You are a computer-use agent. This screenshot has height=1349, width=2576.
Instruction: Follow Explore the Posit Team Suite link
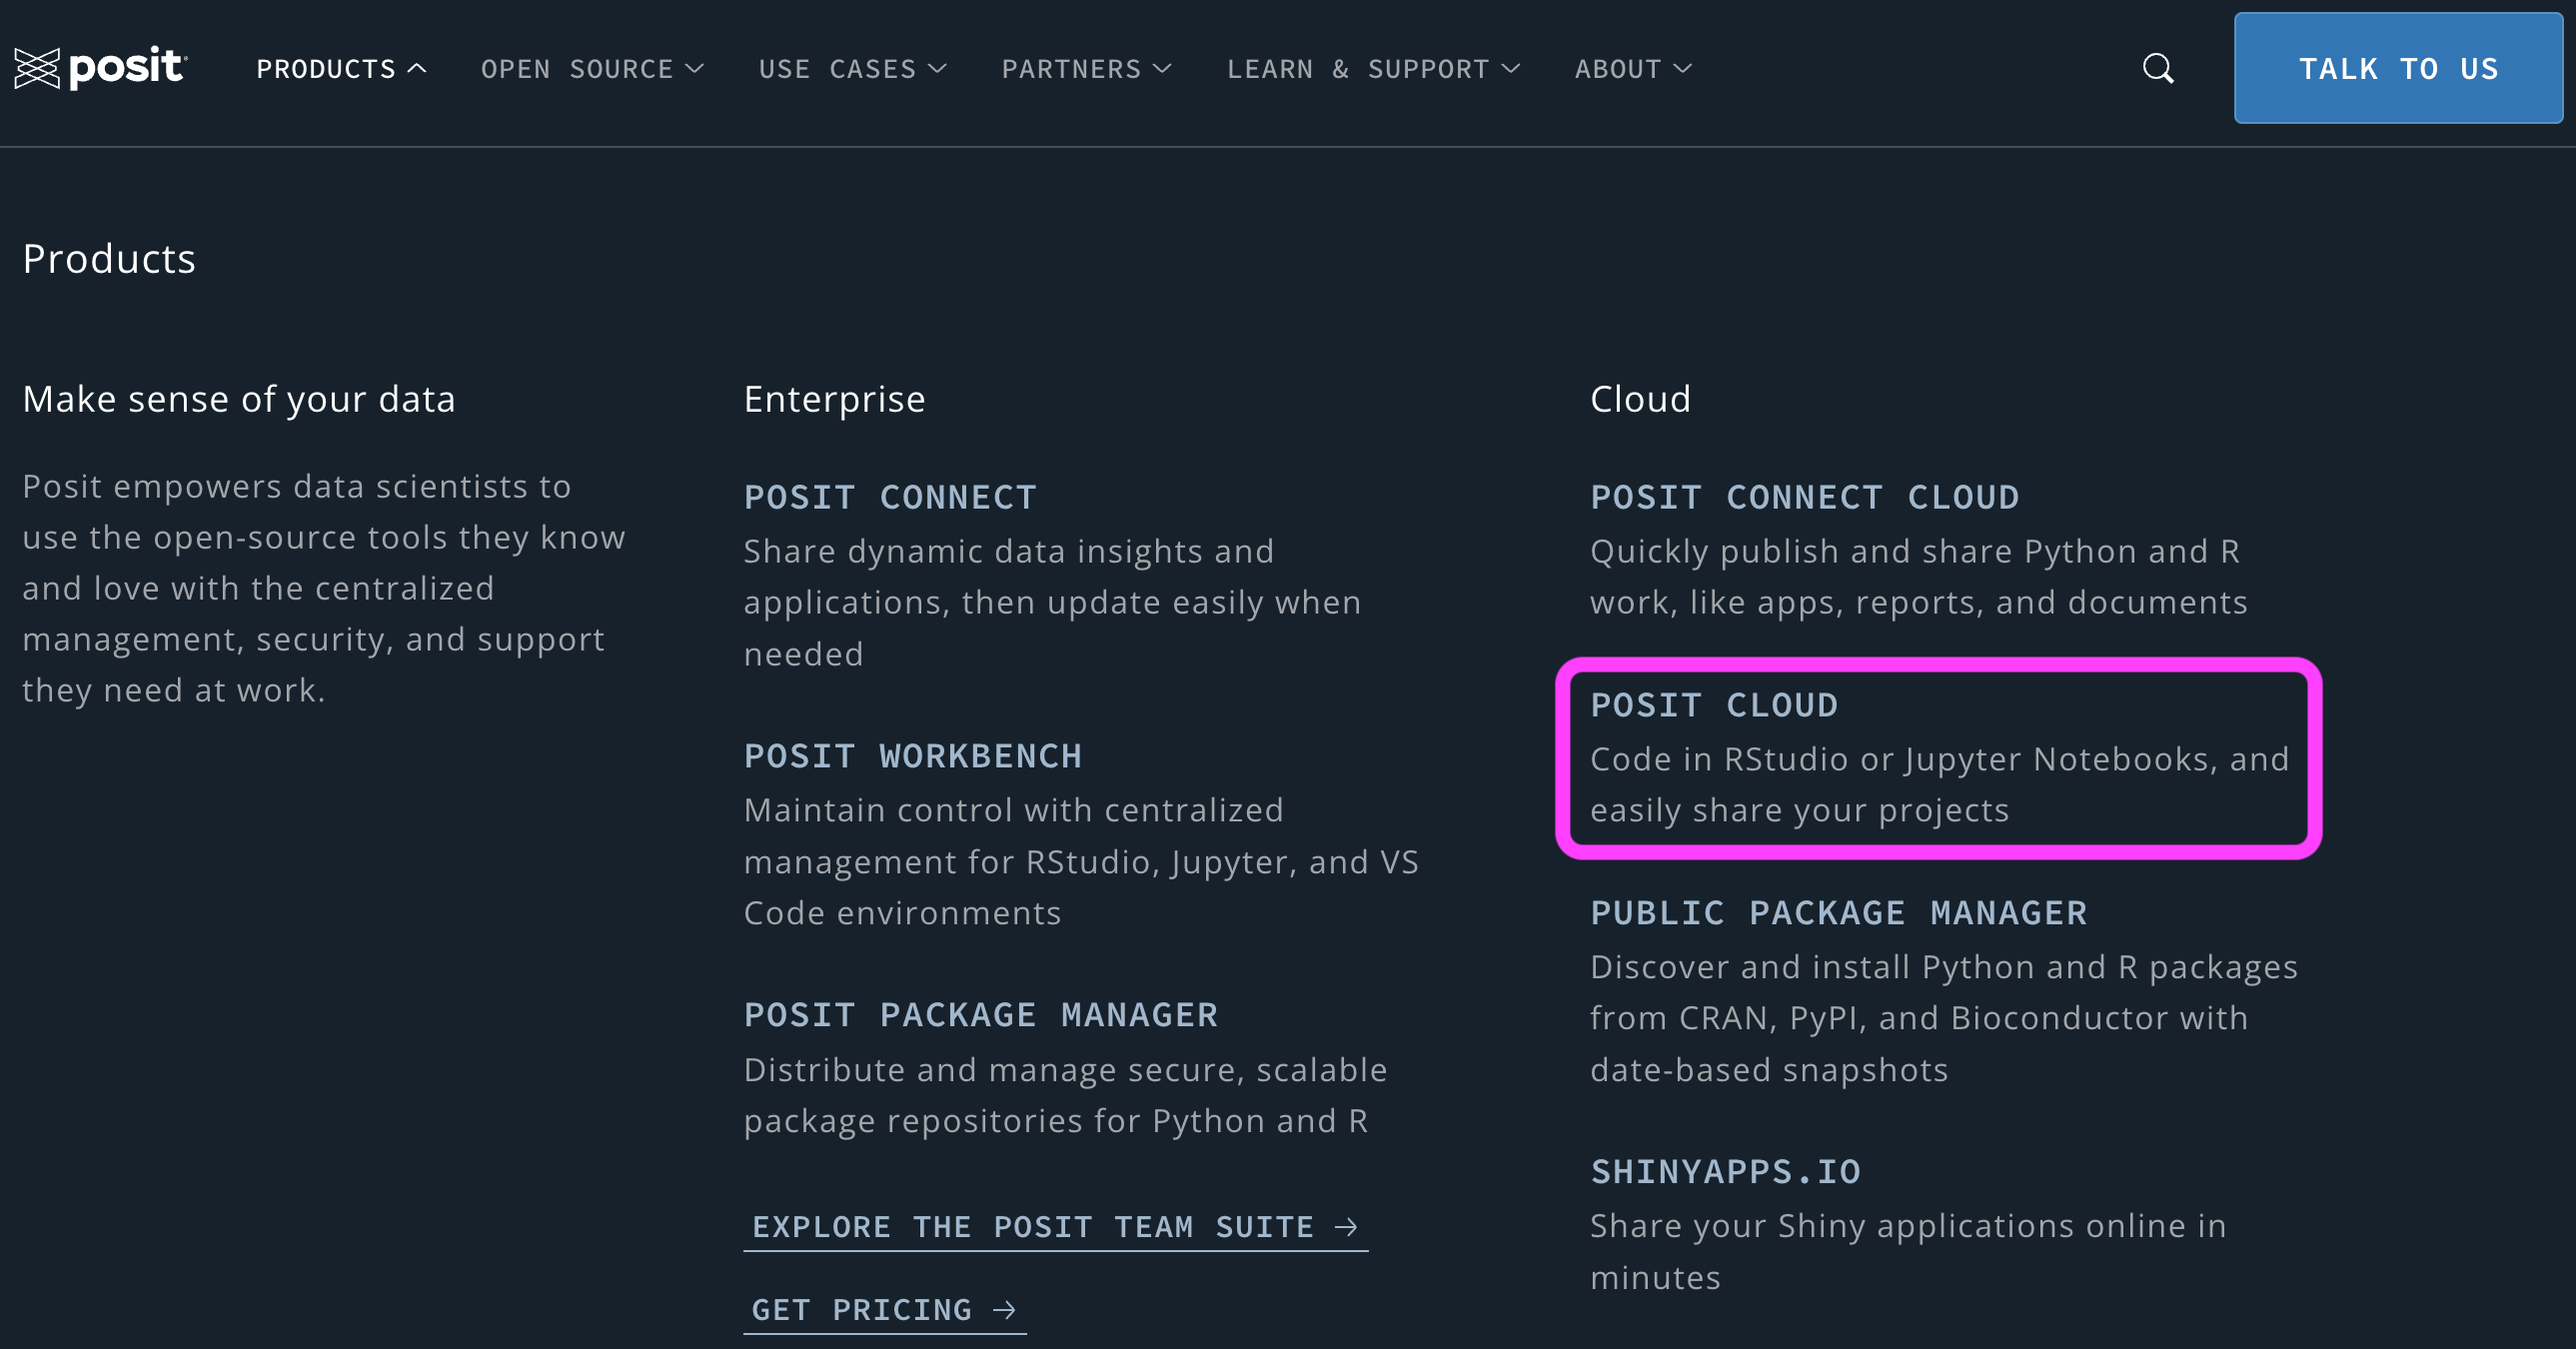point(1055,1227)
